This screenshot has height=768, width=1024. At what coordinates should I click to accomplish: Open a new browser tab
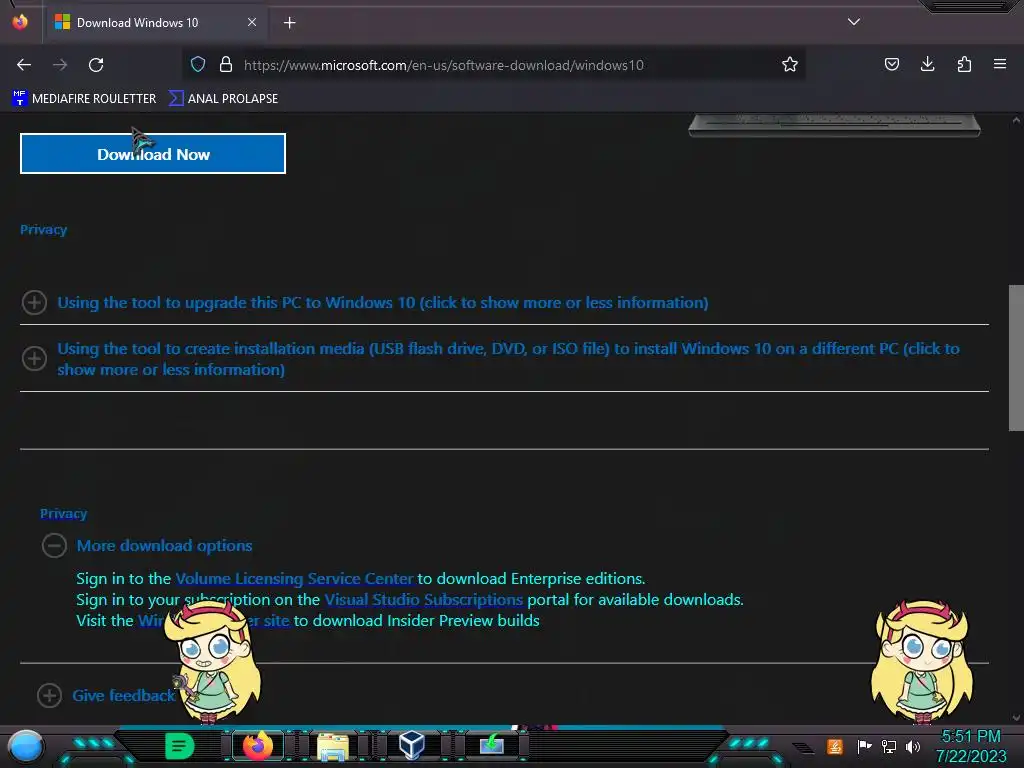point(289,23)
